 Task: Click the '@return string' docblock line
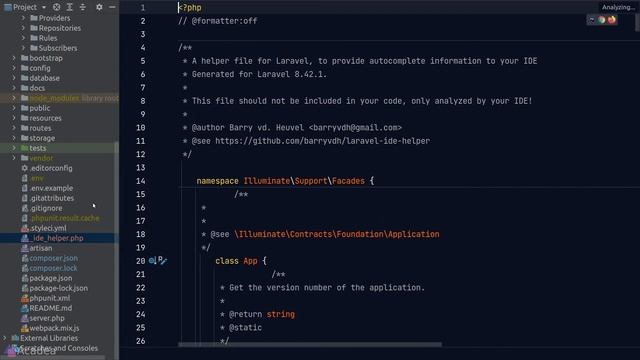(x=262, y=314)
